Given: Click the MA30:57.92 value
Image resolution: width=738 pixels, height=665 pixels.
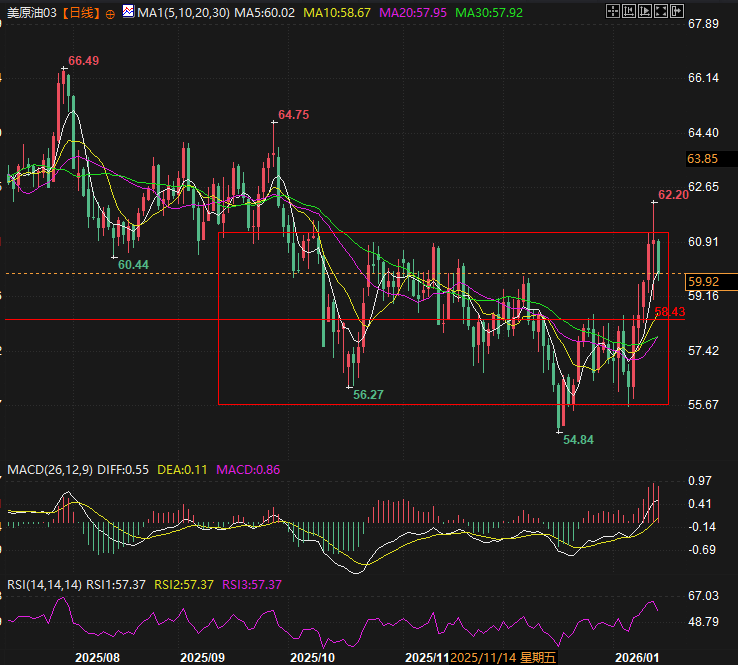Looking at the screenshot, I should [489, 13].
